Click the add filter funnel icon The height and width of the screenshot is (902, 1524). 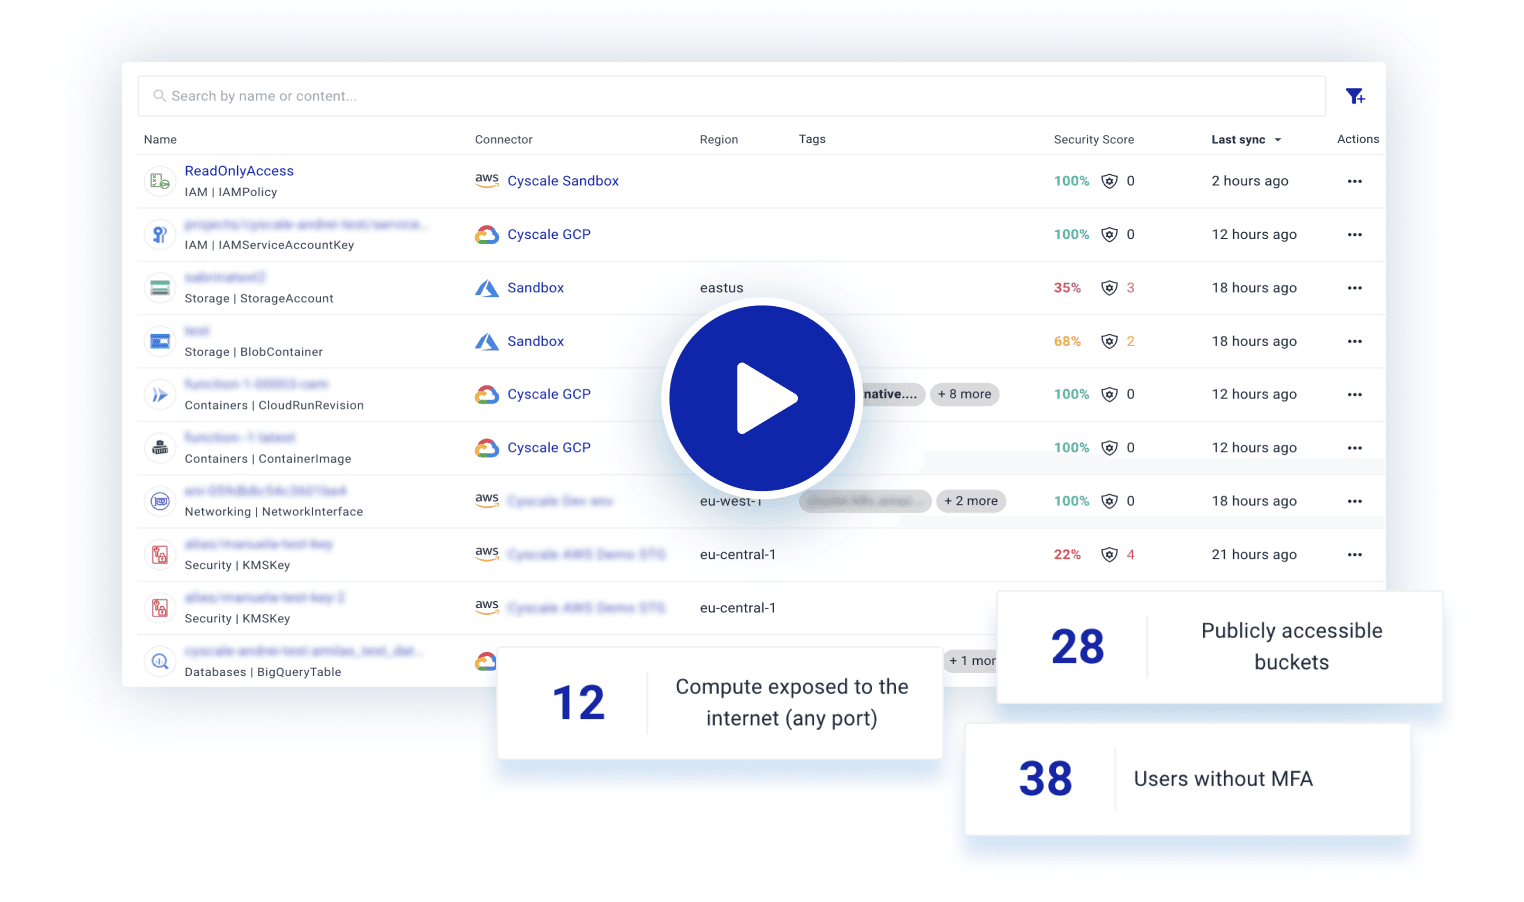click(1355, 96)
